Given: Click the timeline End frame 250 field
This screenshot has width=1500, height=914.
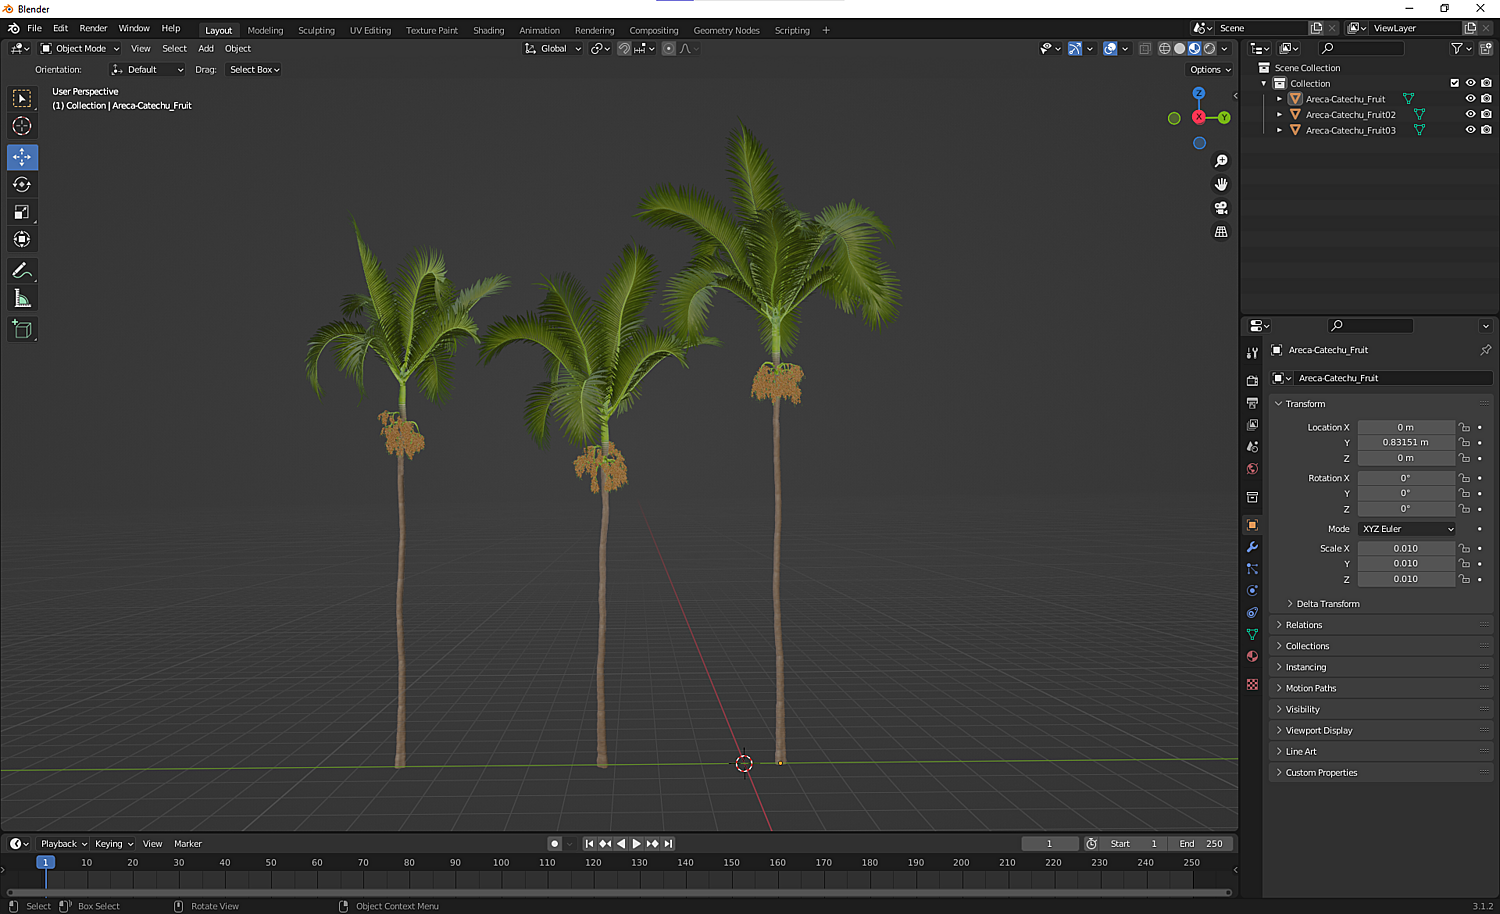Looking at the screenshot, I should (1200, 844).
